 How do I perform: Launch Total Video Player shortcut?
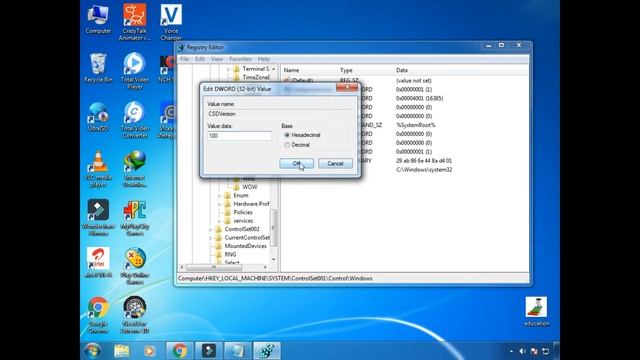click(135, 71)
